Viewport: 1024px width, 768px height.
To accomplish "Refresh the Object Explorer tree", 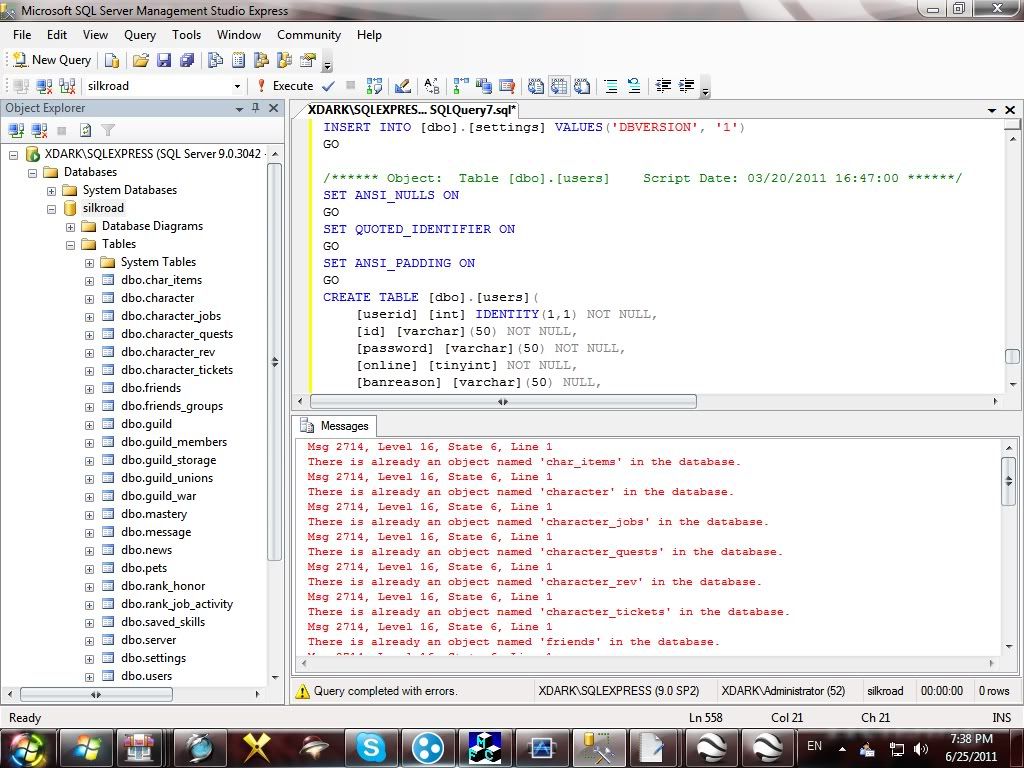I will [x=86, y=131].
